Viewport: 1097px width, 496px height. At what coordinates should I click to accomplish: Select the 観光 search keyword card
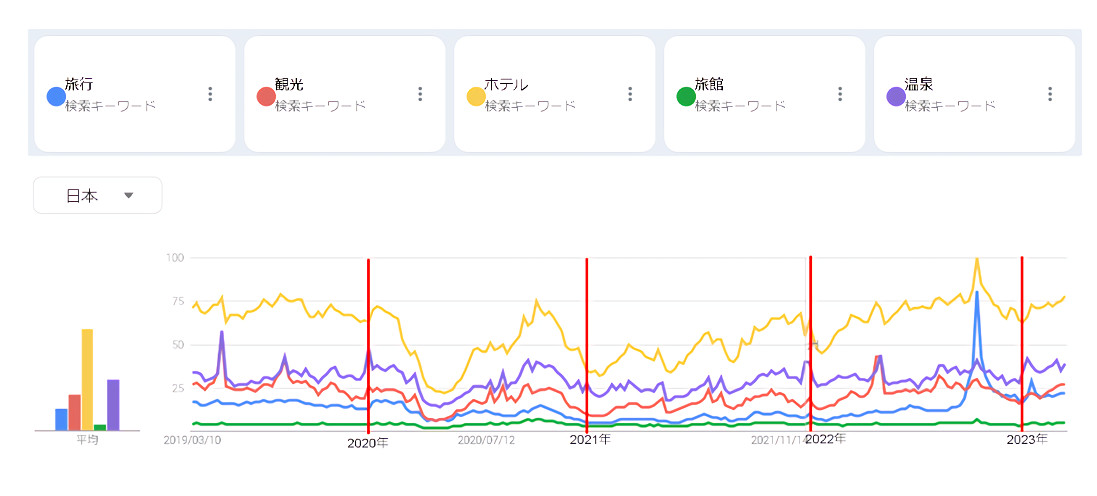coord(345,94)
